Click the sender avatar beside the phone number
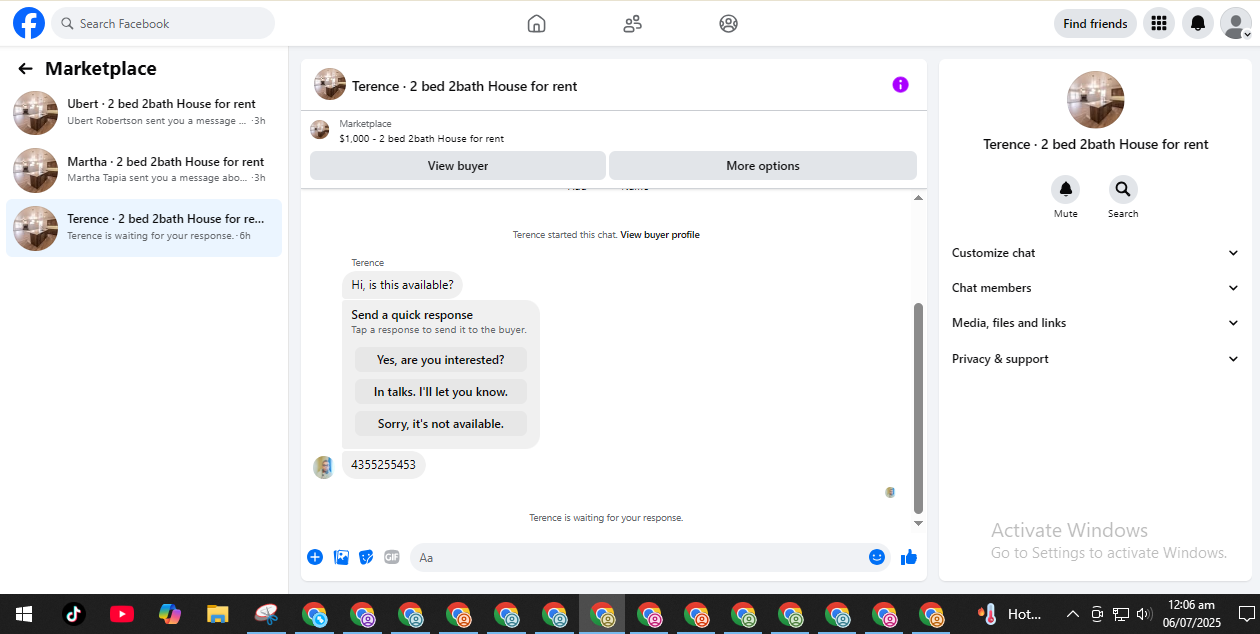This screenshot has height=634, width=1260. tap(324, 467)
